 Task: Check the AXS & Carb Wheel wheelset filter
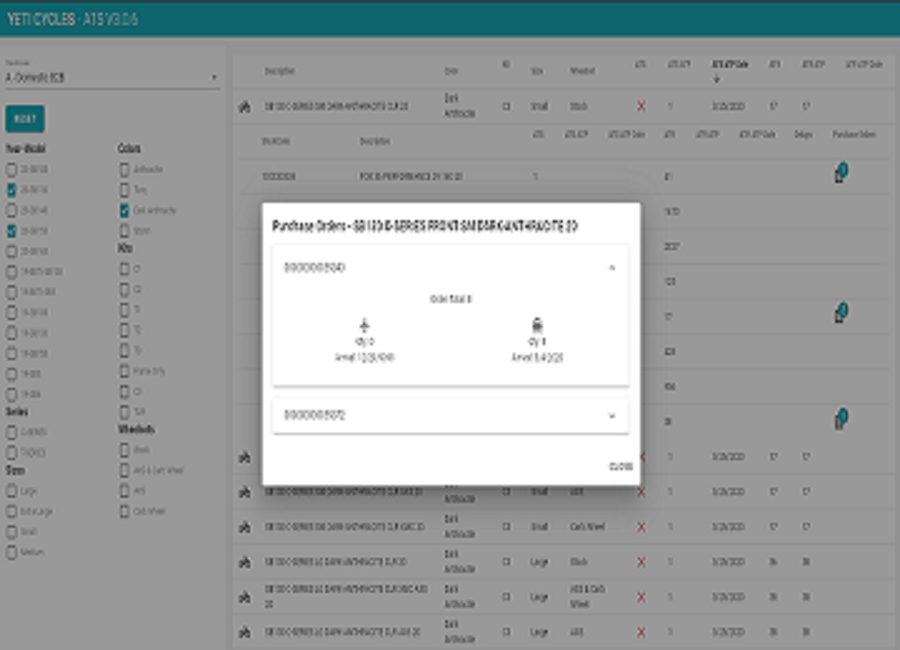[x=124, y=470]
